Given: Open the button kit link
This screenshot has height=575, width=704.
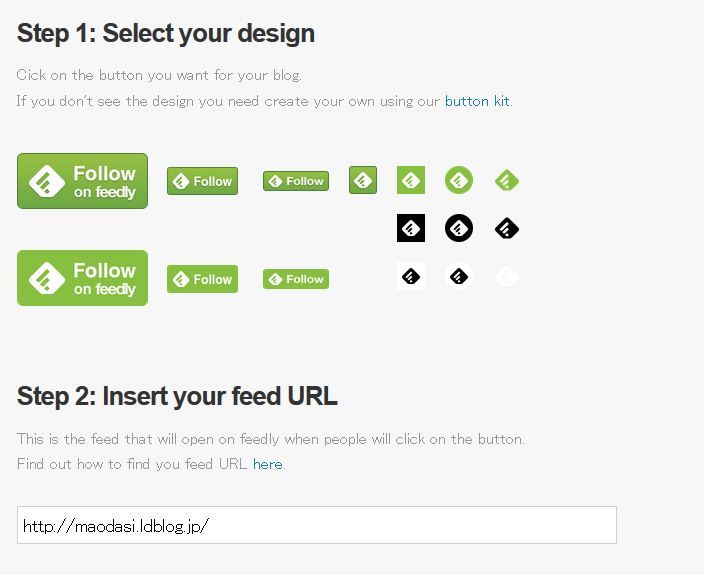Looking at the screenshot, I should (477, 101).
